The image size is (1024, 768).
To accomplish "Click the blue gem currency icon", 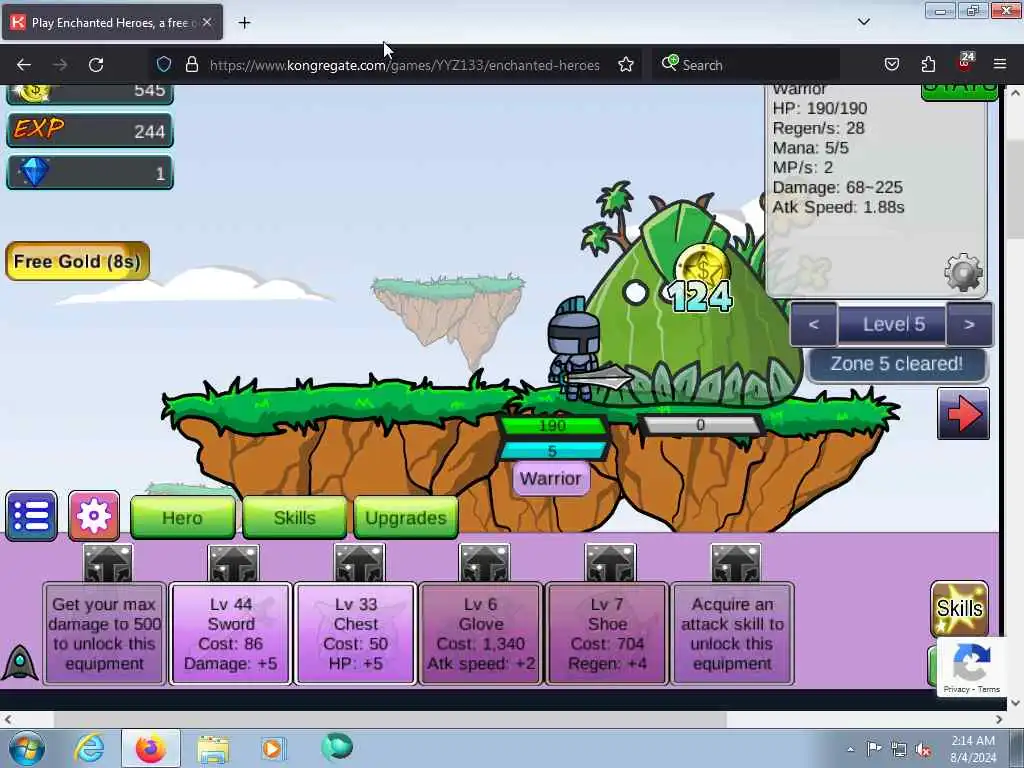I will tap(34, 172).
